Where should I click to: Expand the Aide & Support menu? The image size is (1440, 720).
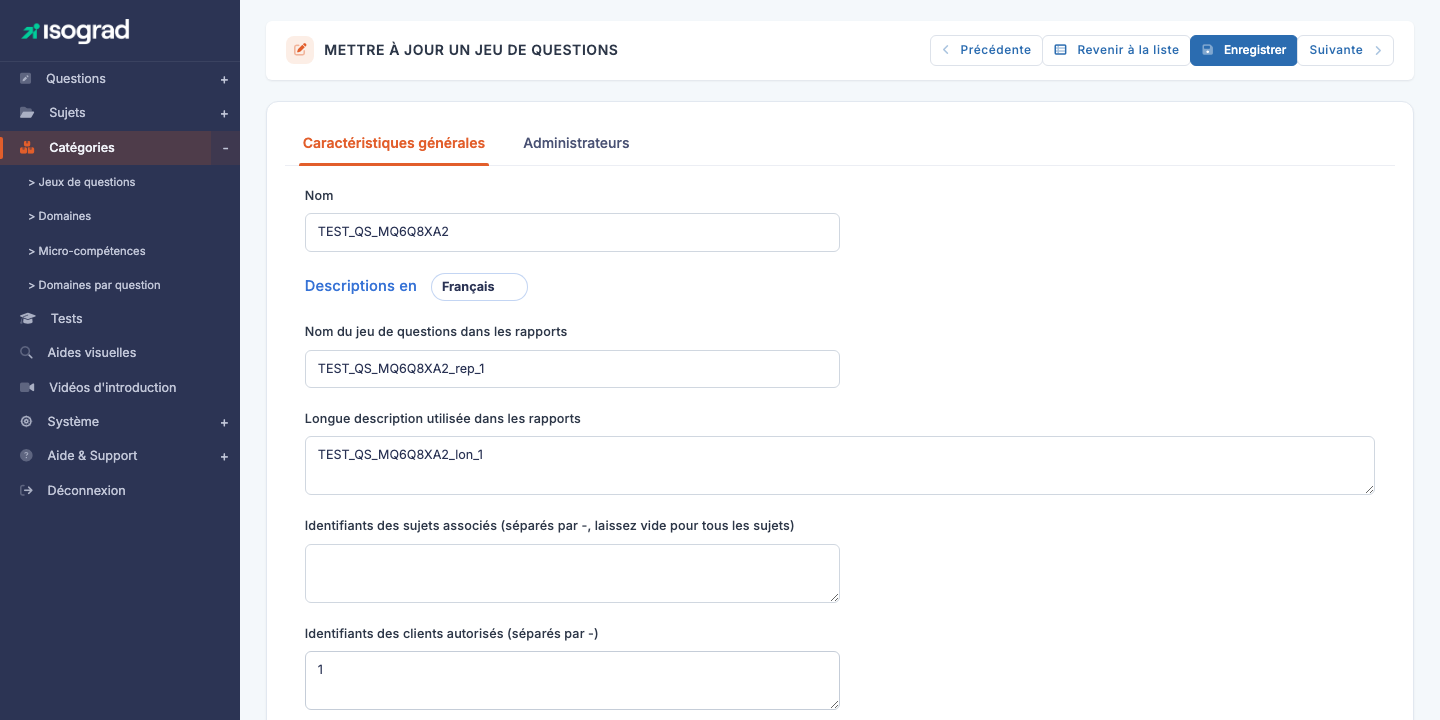tap(225, 457)
